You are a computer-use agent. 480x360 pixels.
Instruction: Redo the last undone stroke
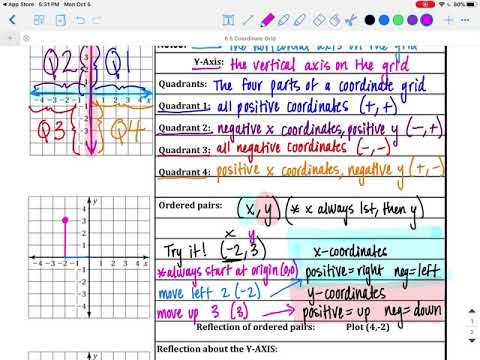click(97, 20)
